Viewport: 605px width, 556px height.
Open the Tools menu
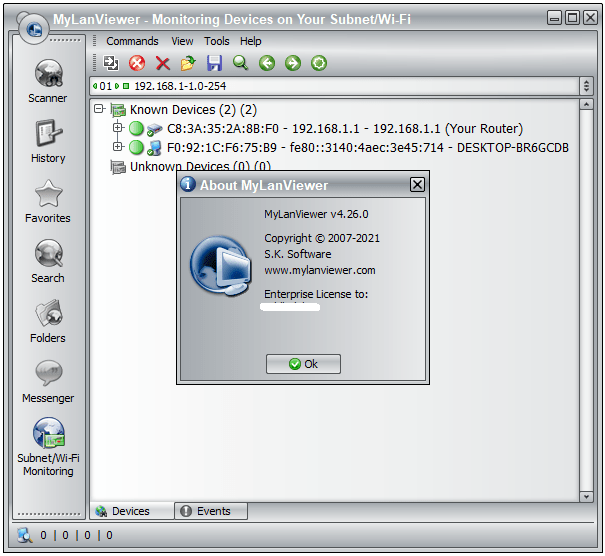click(216, 41)
